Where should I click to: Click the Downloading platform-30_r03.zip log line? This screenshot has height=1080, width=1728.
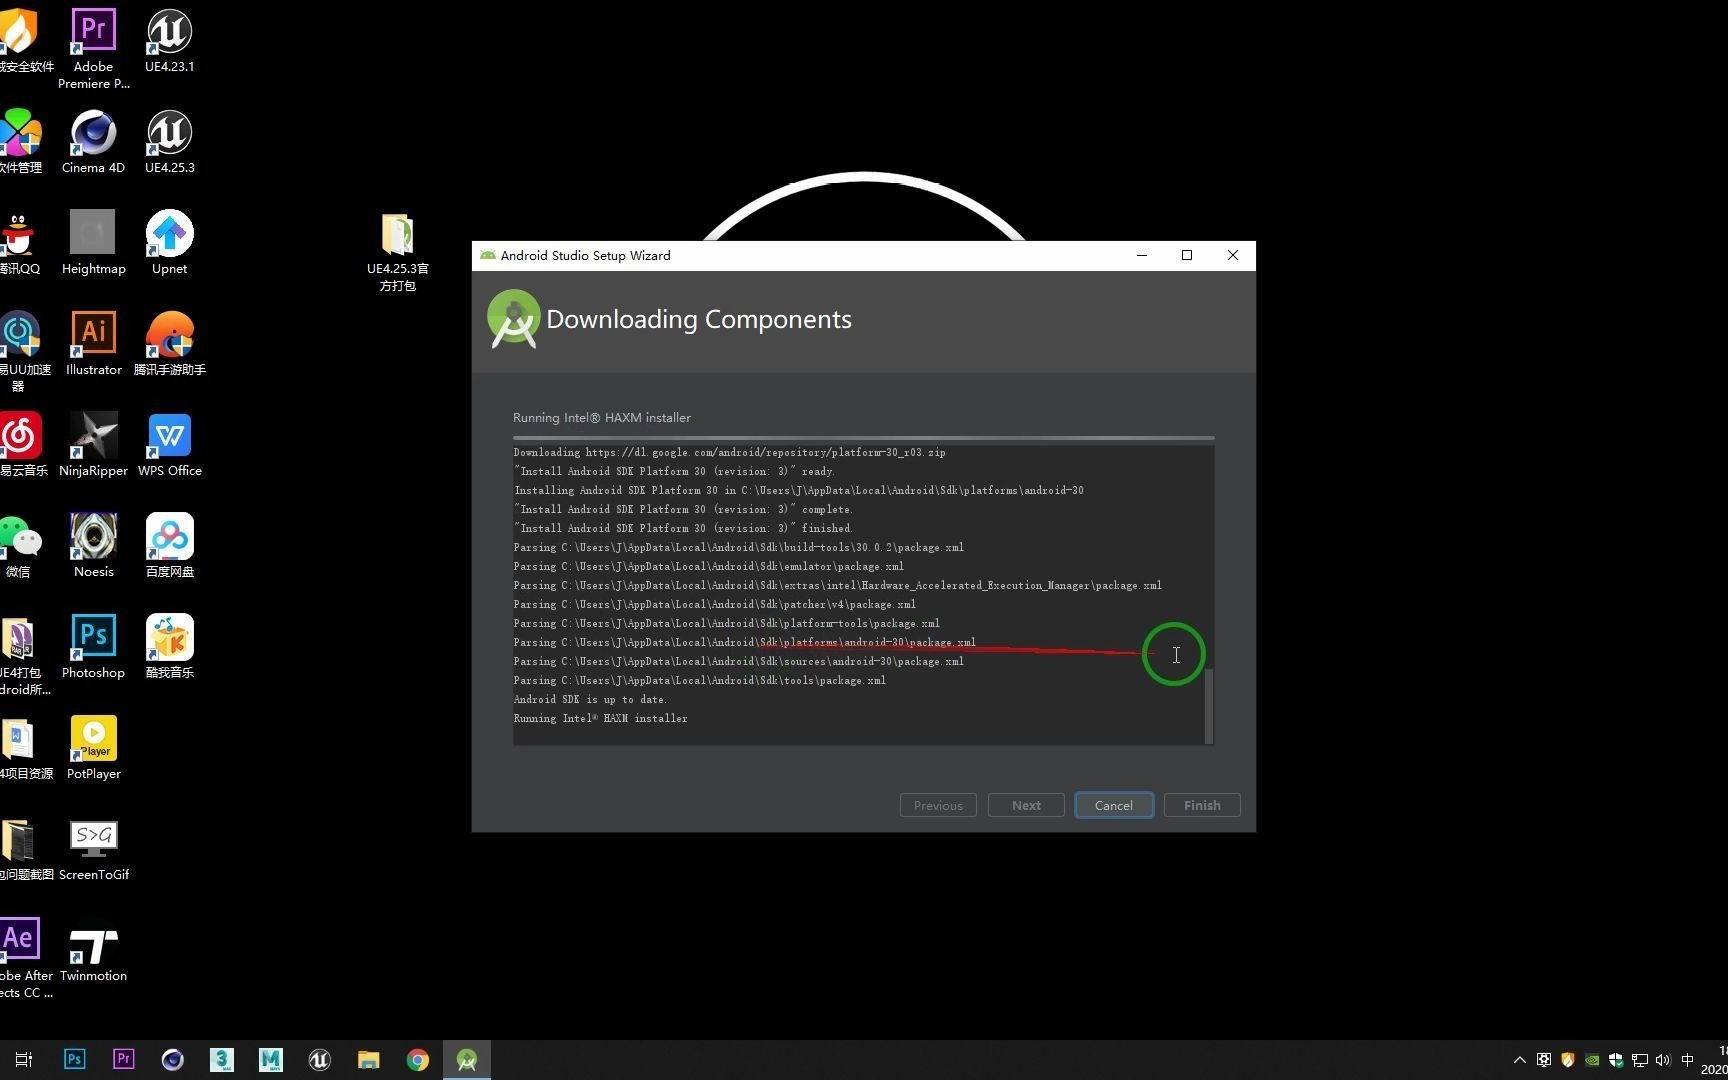point(729,453)
